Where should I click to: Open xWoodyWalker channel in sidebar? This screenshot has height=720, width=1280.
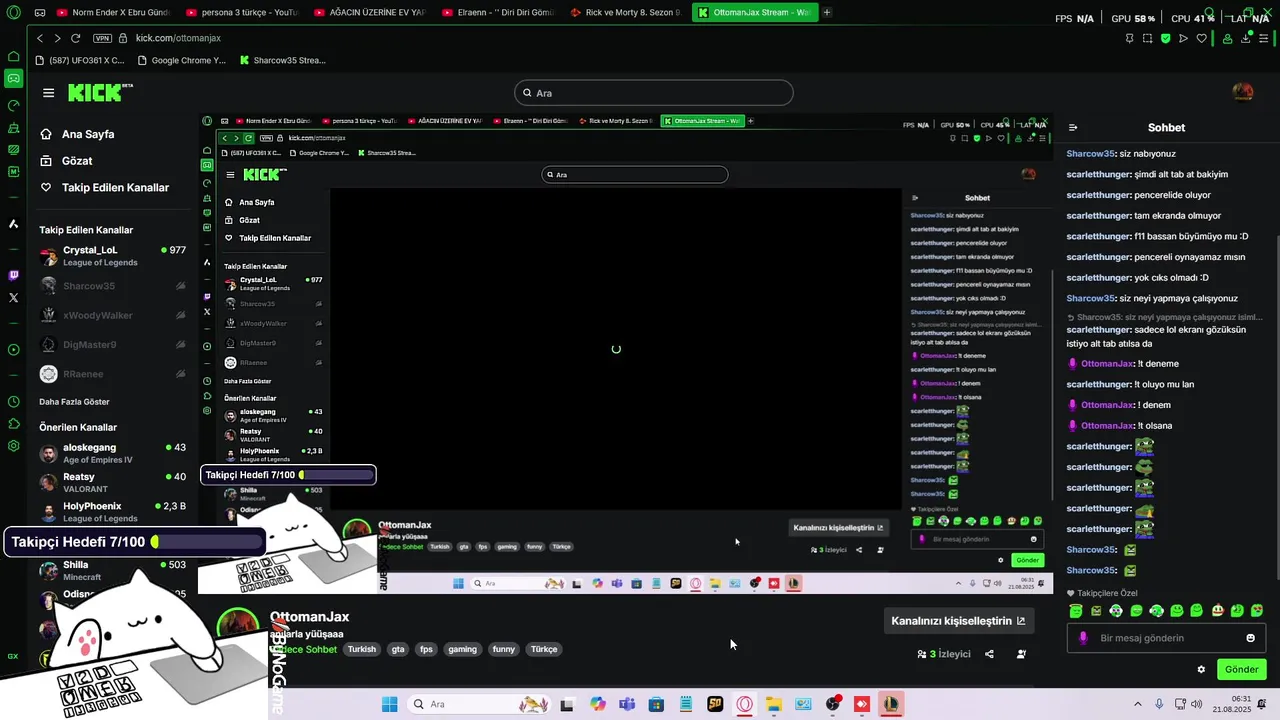(112, 315)
